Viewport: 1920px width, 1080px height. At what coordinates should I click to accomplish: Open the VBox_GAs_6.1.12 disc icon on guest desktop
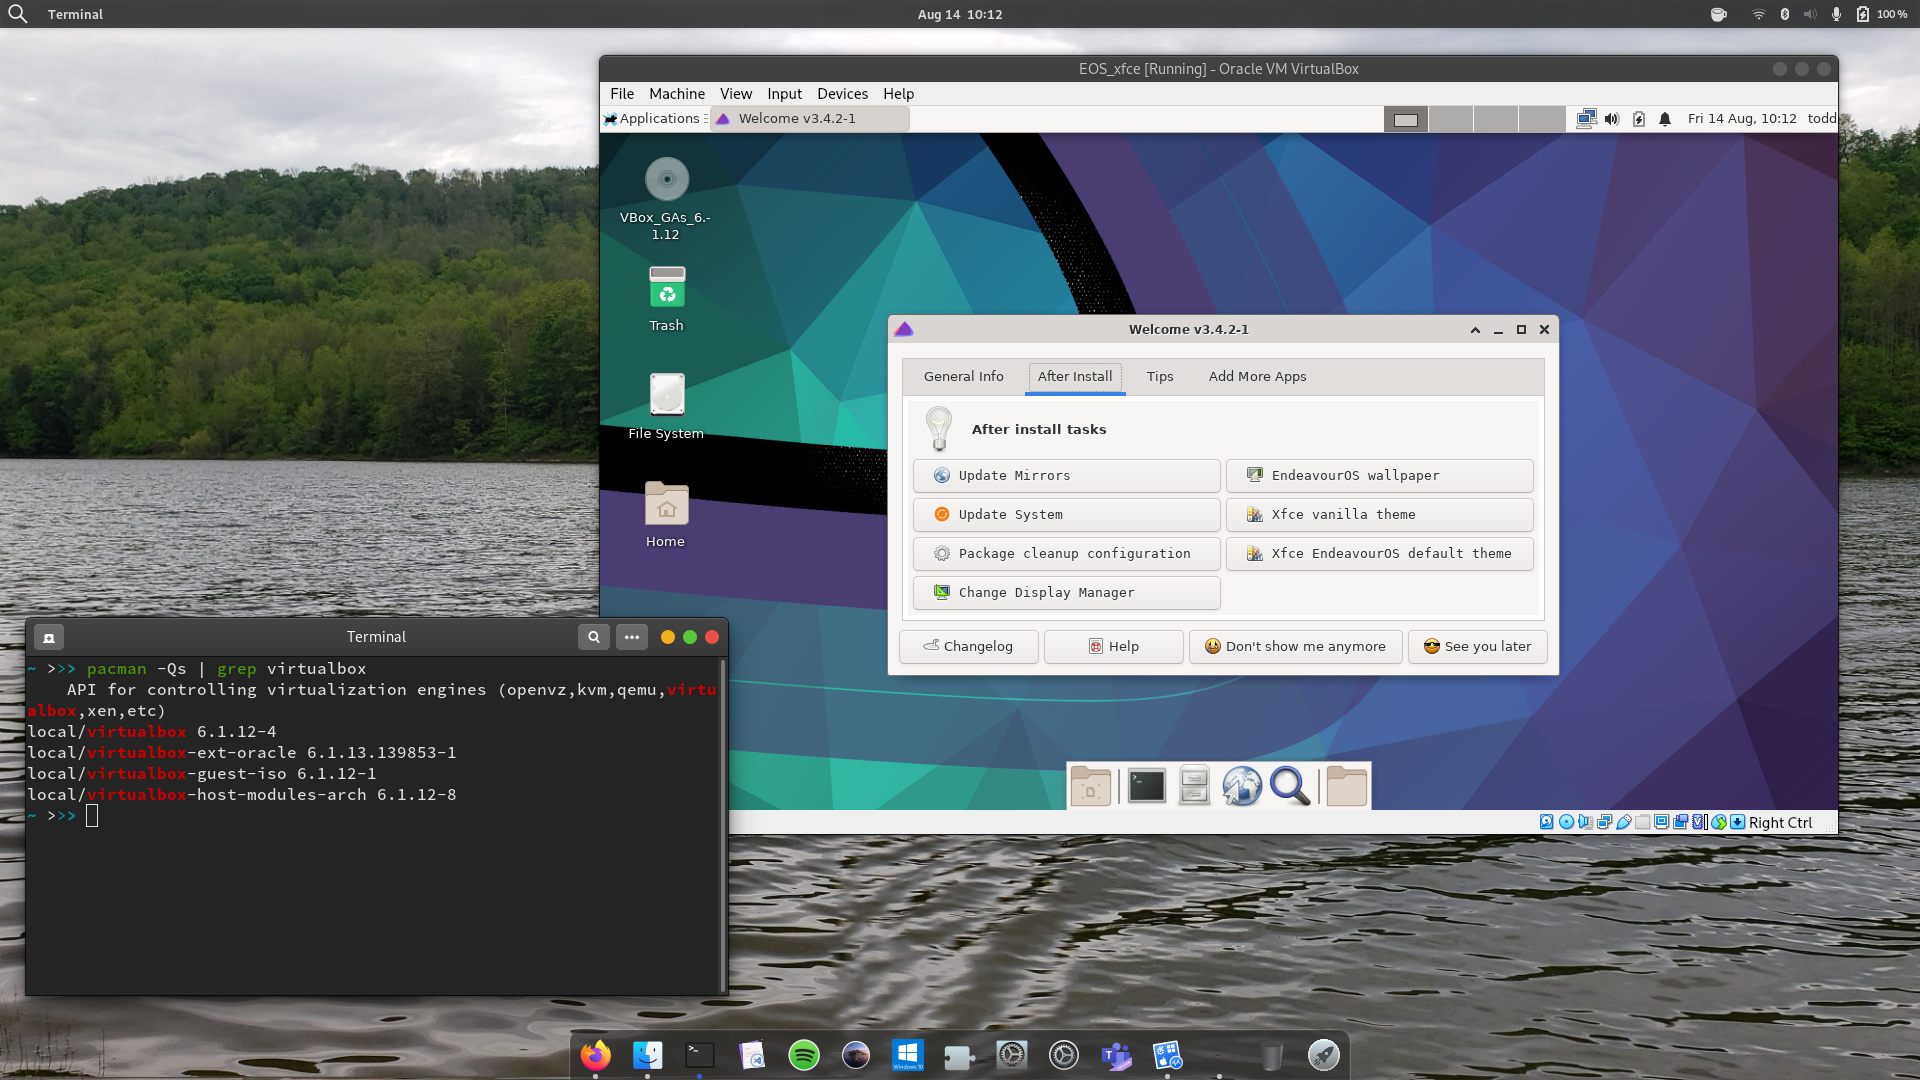click(x=666, y=199)
